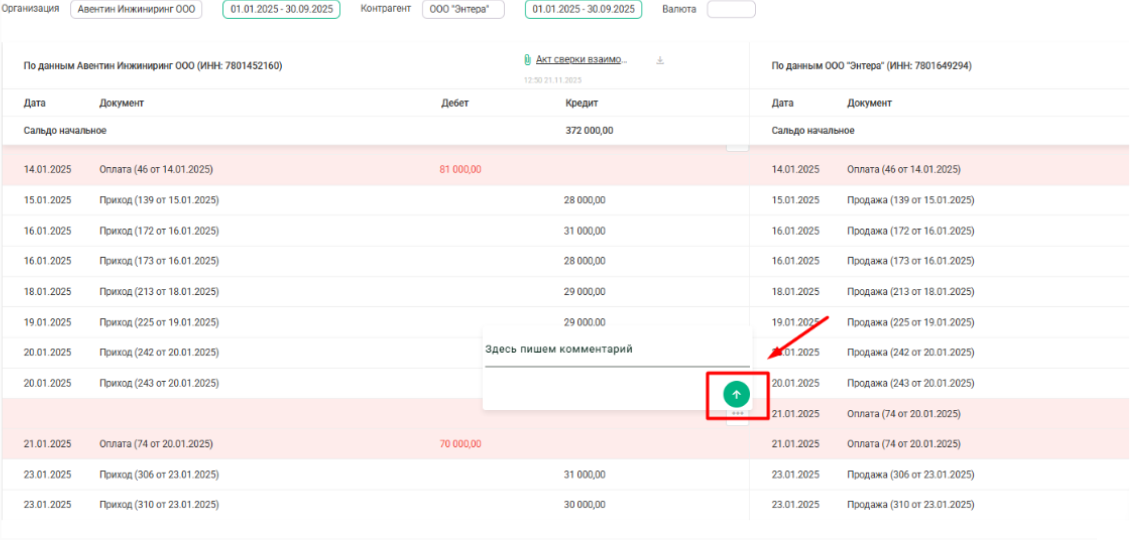The width and height of the screenshot is (1132, 540).
Task: Select row 'Продажа (173 от 16.01.2025)'
Action: 910,261
